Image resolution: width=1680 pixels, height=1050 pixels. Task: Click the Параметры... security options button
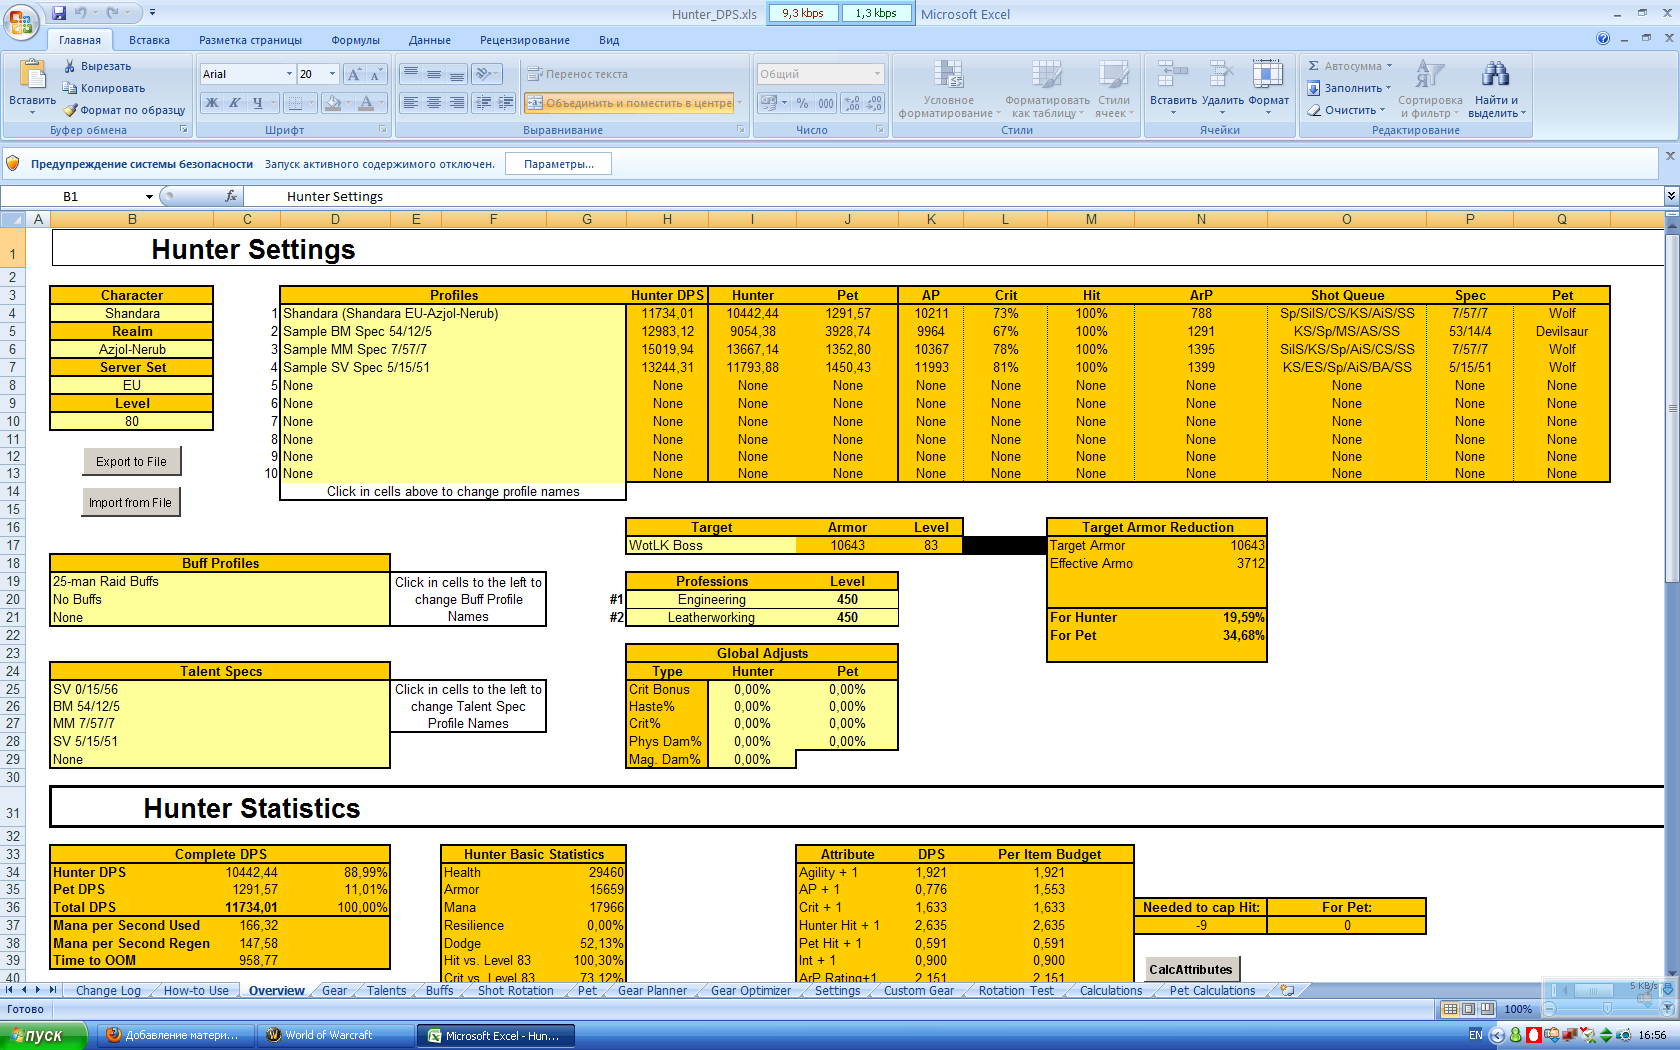(x=558, y=164)
